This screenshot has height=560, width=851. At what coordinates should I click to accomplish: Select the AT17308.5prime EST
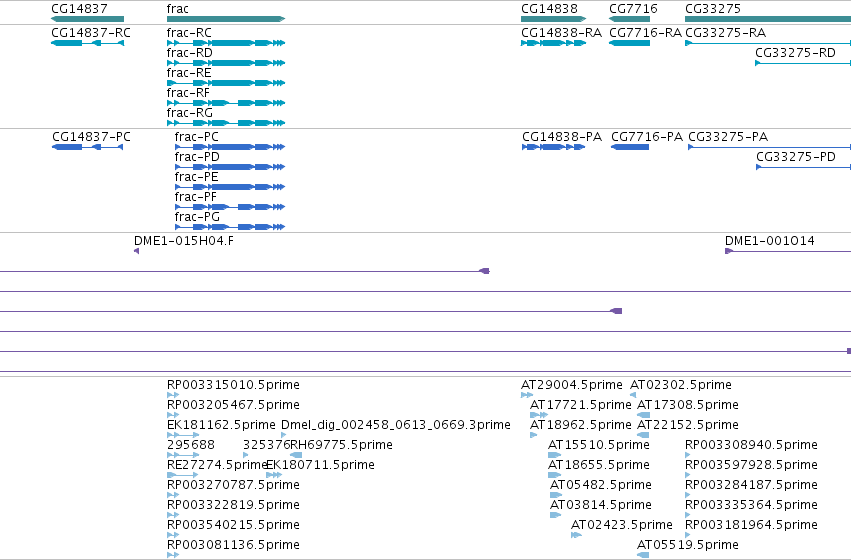point(643,415)
